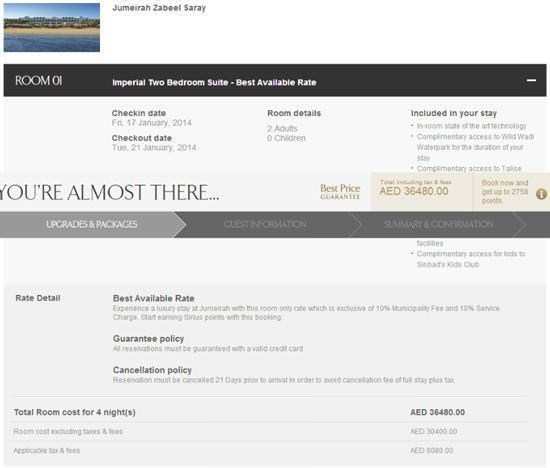This screenshot has height=468, width=550.
Task: Click the Imperial Two Bedroom Suite title
Action: [214, 82]
